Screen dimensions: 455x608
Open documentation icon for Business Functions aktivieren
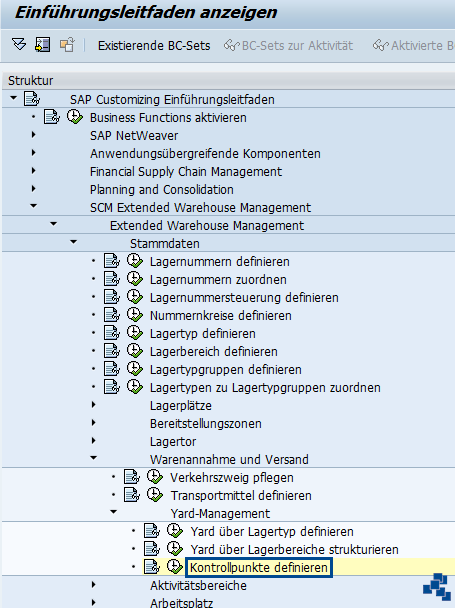[52, 117]
